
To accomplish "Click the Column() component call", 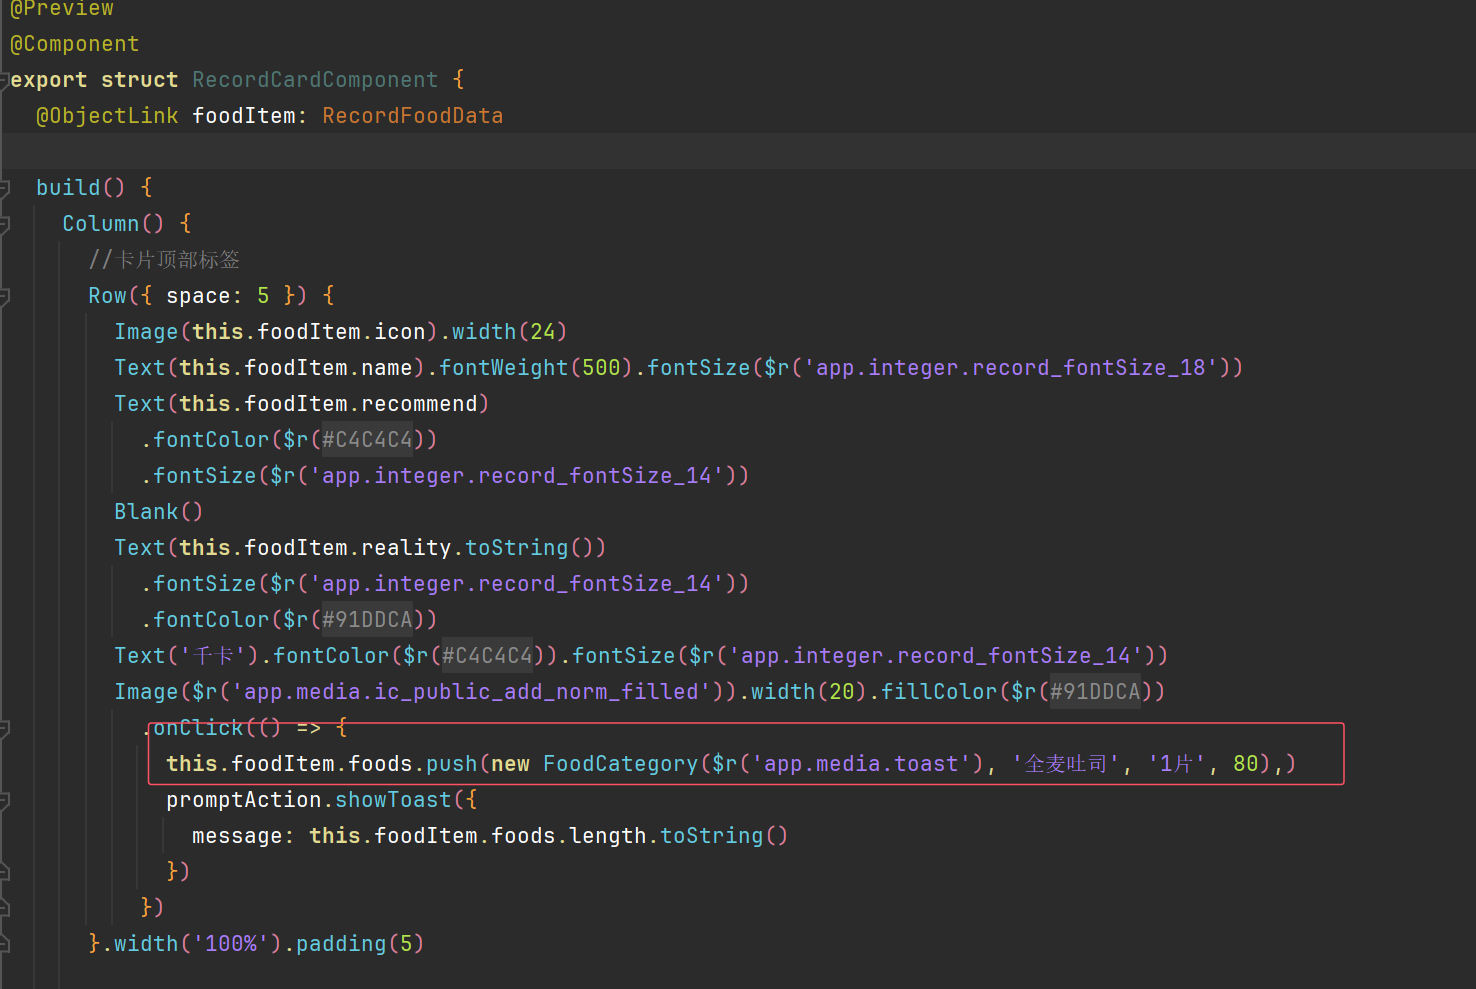I will click(113, 224).
